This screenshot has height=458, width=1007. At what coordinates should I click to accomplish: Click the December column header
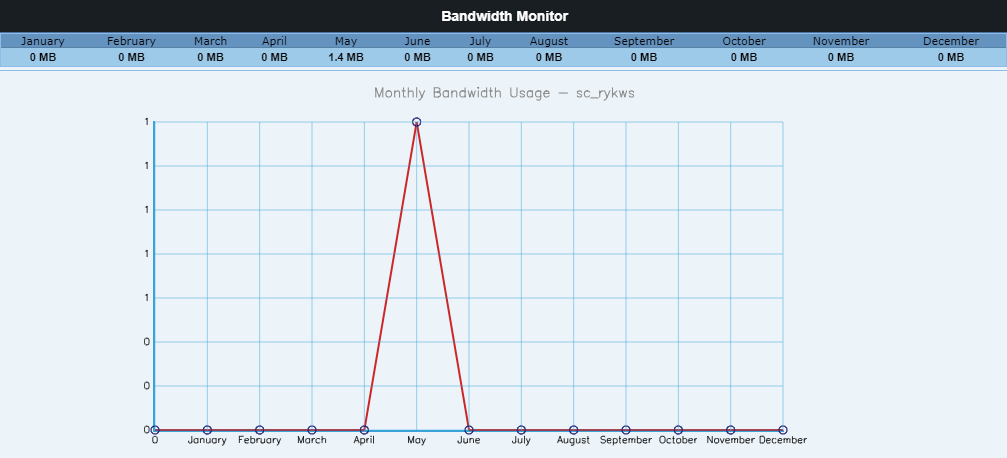[x=950, y=41]
